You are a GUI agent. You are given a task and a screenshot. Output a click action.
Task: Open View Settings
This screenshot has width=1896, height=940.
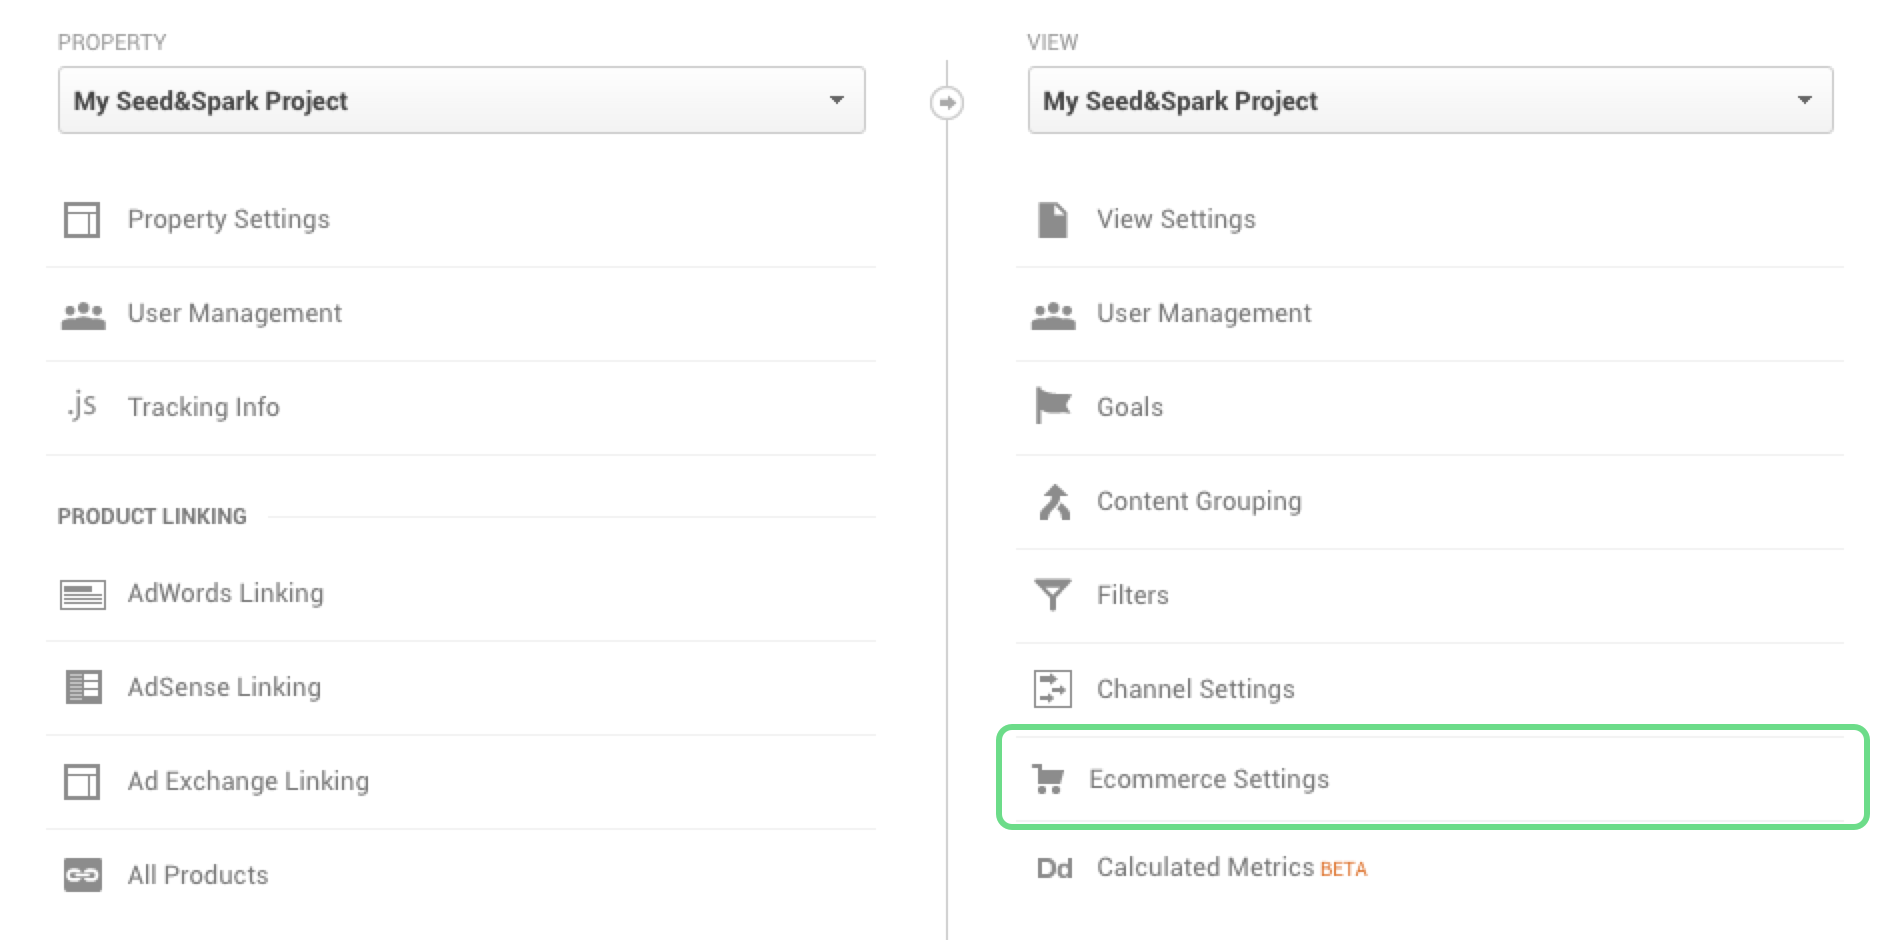click(x=1176, y=220)
